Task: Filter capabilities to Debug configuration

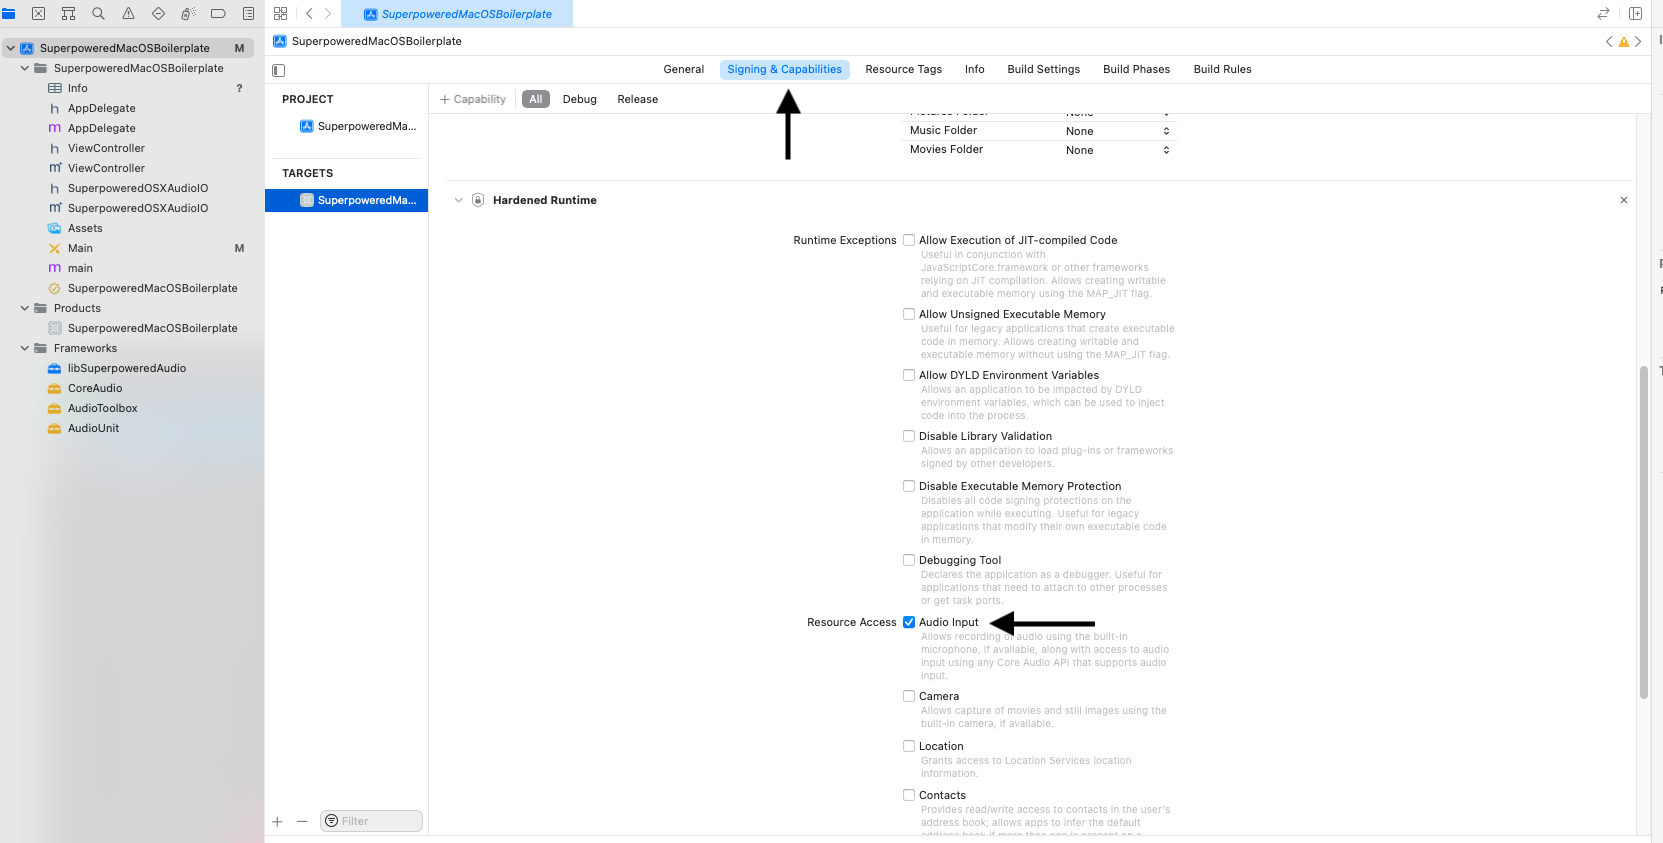Action: click(x=580, y=99)
